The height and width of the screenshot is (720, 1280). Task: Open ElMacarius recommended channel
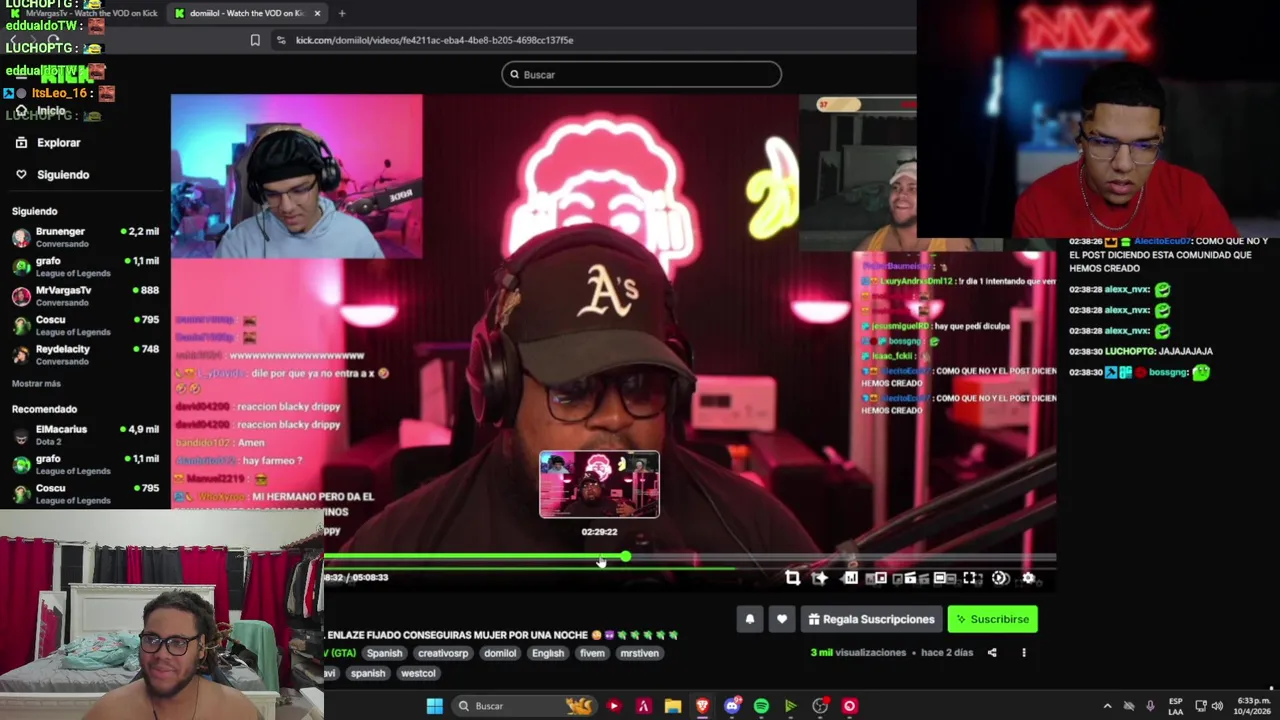coord(85,435)
